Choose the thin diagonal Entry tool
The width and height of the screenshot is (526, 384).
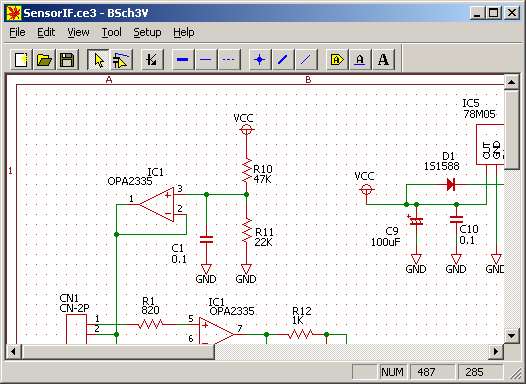(306, 60)
